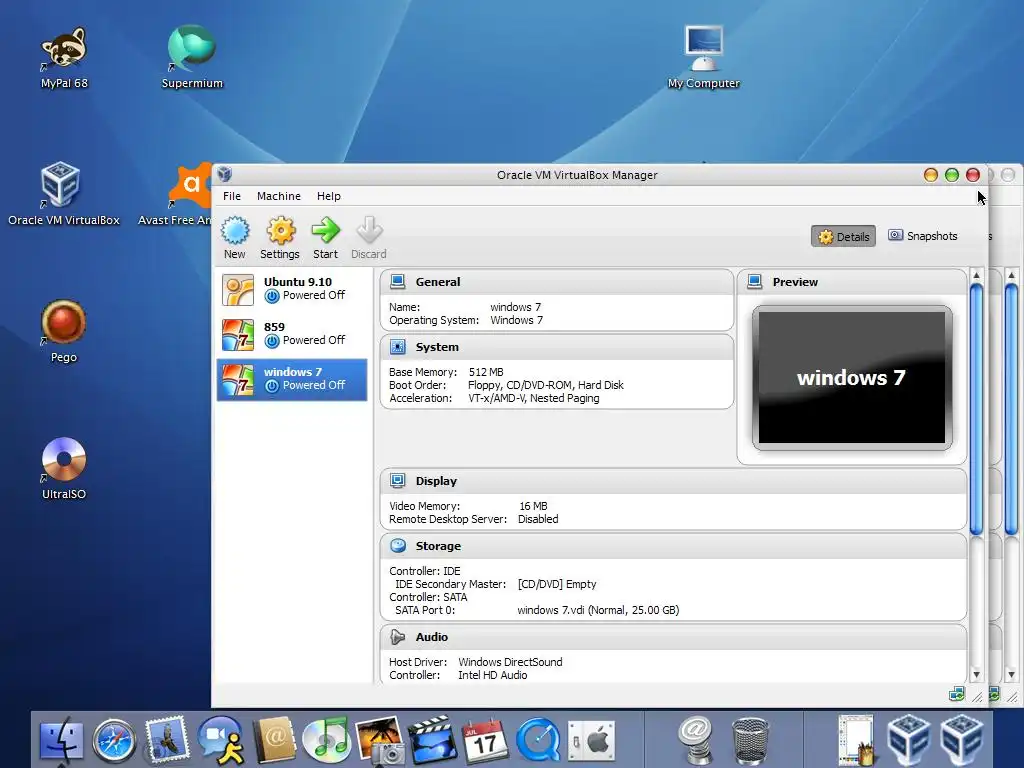Open Oracle VM VirtualBox desktop shortcut
Viewport: 1024px width, 768px height.
click(x=63, y=194)
